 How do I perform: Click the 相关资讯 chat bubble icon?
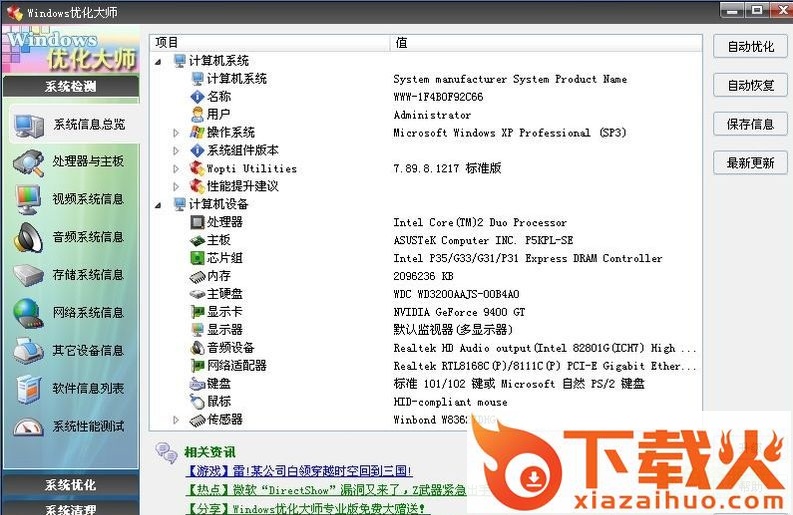pos(166,452)
